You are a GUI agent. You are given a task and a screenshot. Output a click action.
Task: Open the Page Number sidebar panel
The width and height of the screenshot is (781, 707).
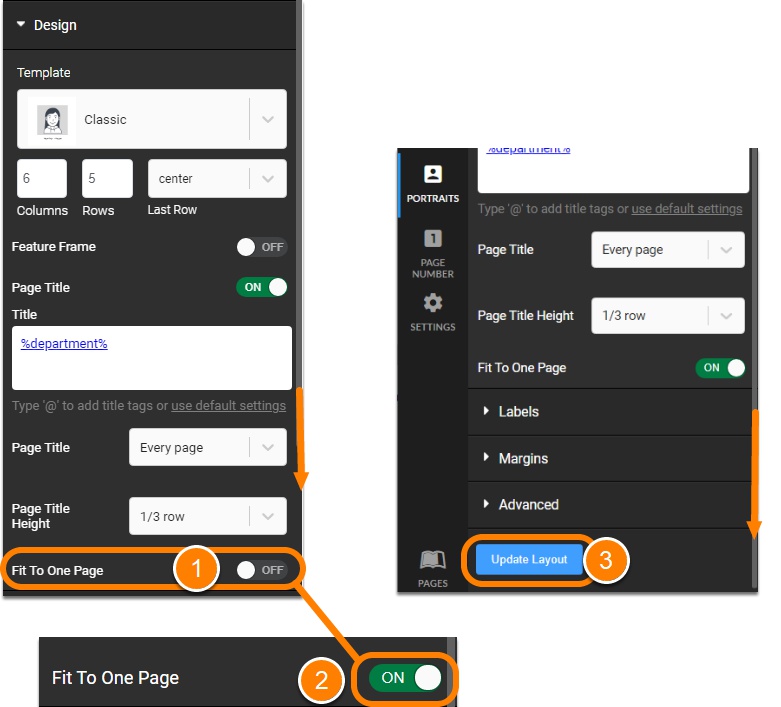coord(432,253)
